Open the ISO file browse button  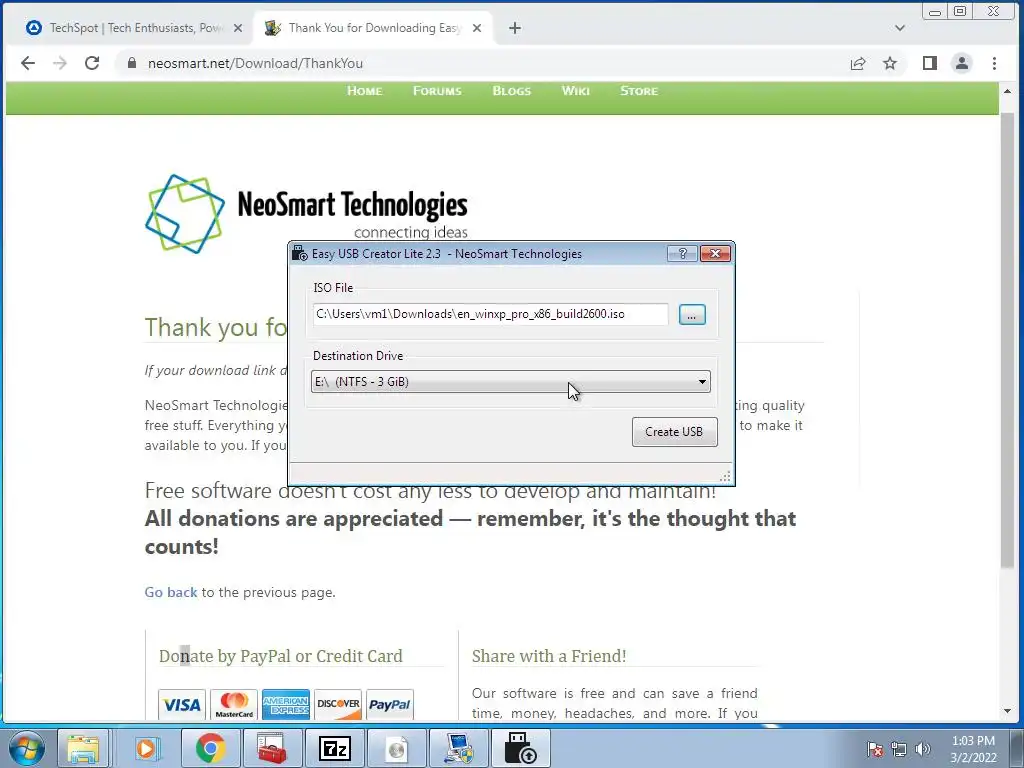[692, 315]
